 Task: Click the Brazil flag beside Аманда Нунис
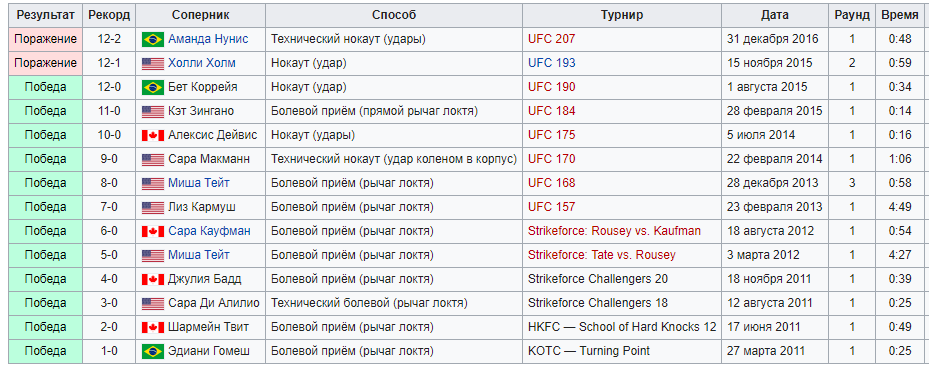(153, 40)
